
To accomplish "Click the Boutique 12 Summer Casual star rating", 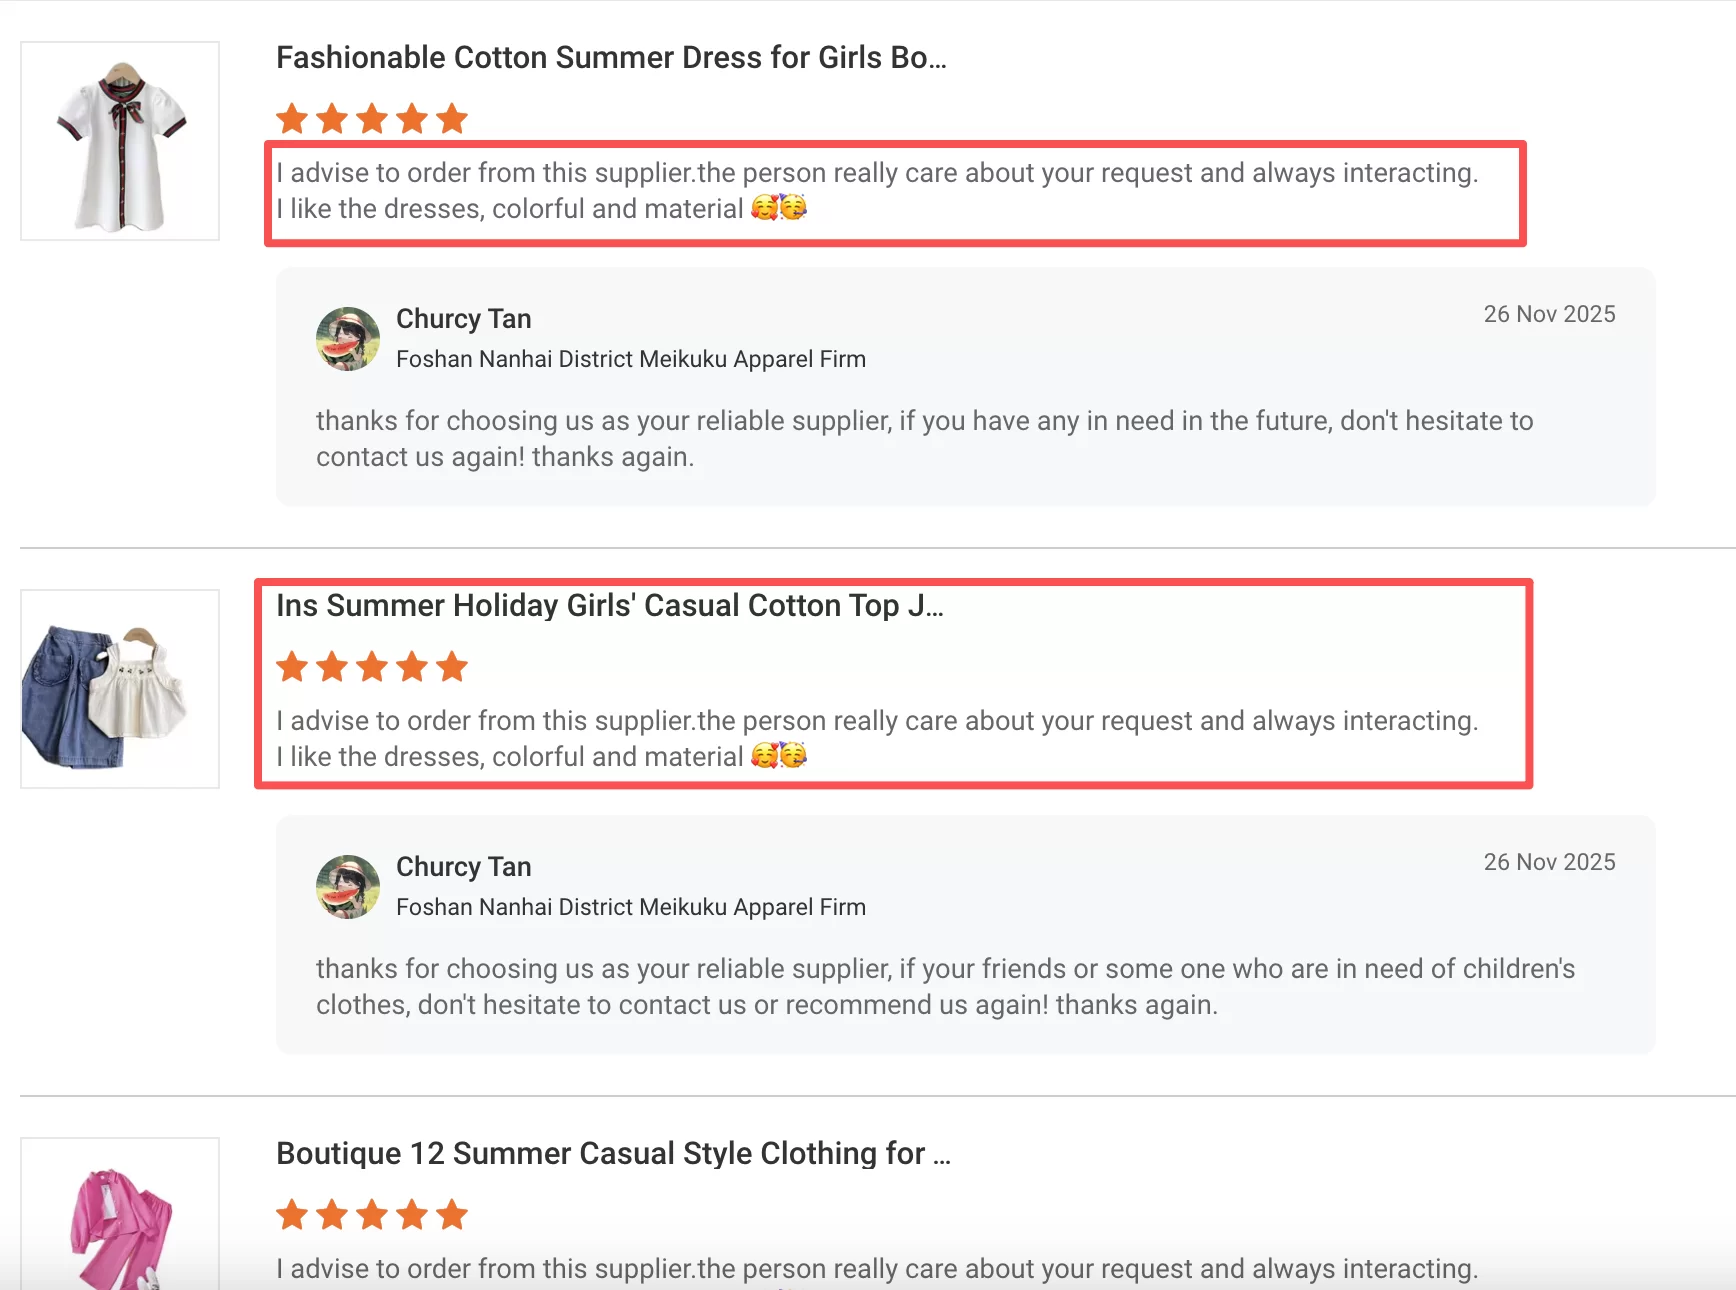I will pos(372,1215).
